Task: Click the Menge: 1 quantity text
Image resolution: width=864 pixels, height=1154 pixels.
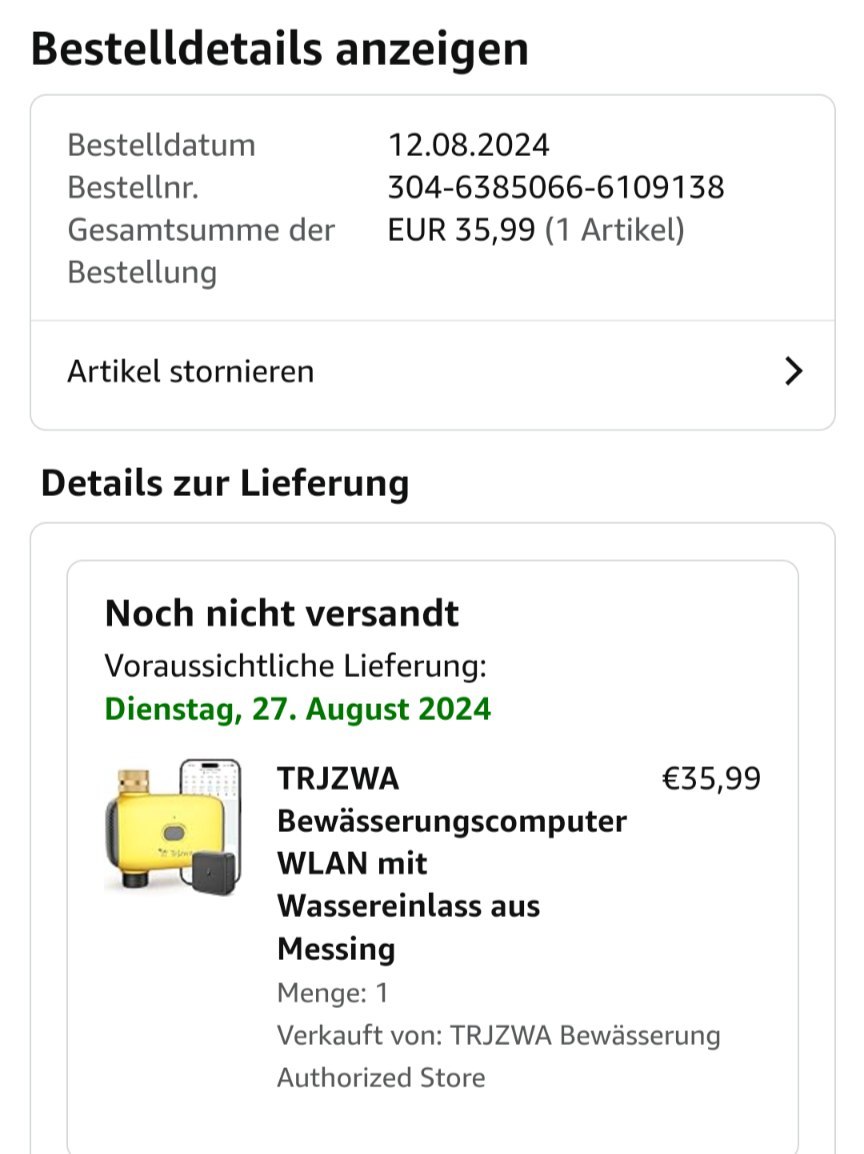Action: click(333, 994)
